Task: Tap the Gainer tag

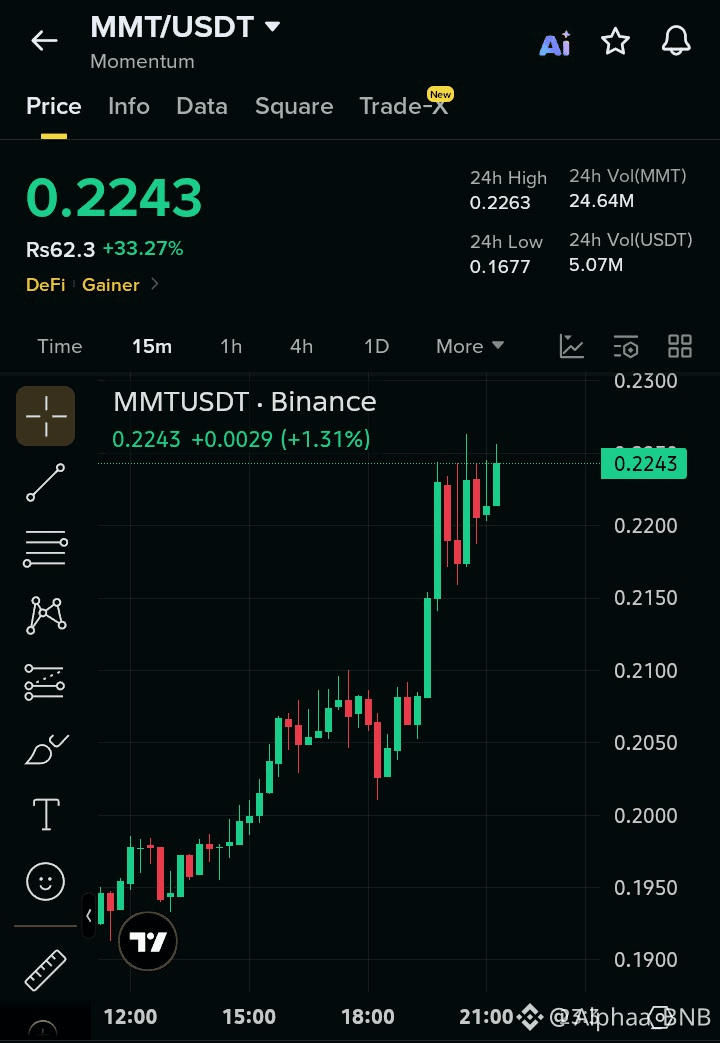Action: 110,285
